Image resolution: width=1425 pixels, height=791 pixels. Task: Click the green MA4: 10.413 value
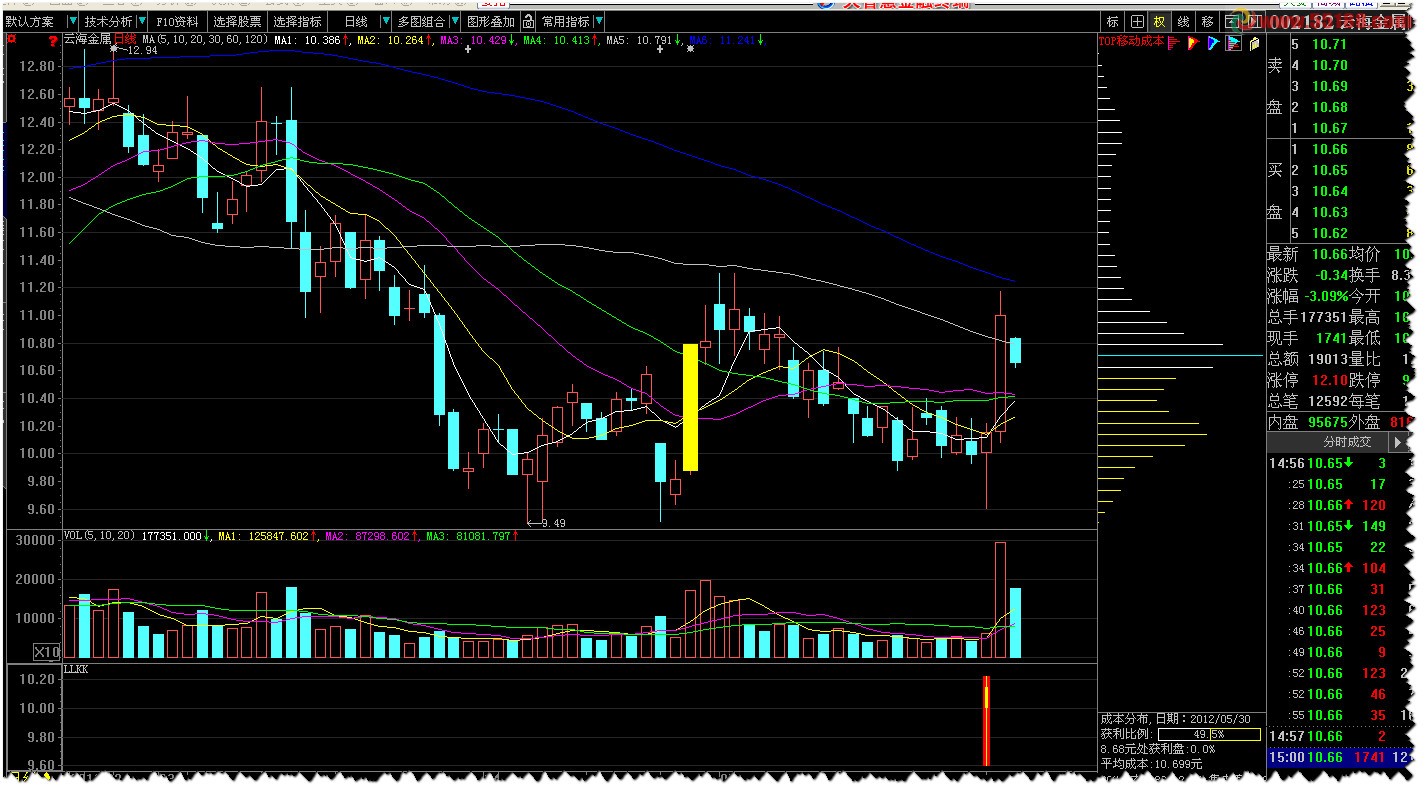pos(558,39)
